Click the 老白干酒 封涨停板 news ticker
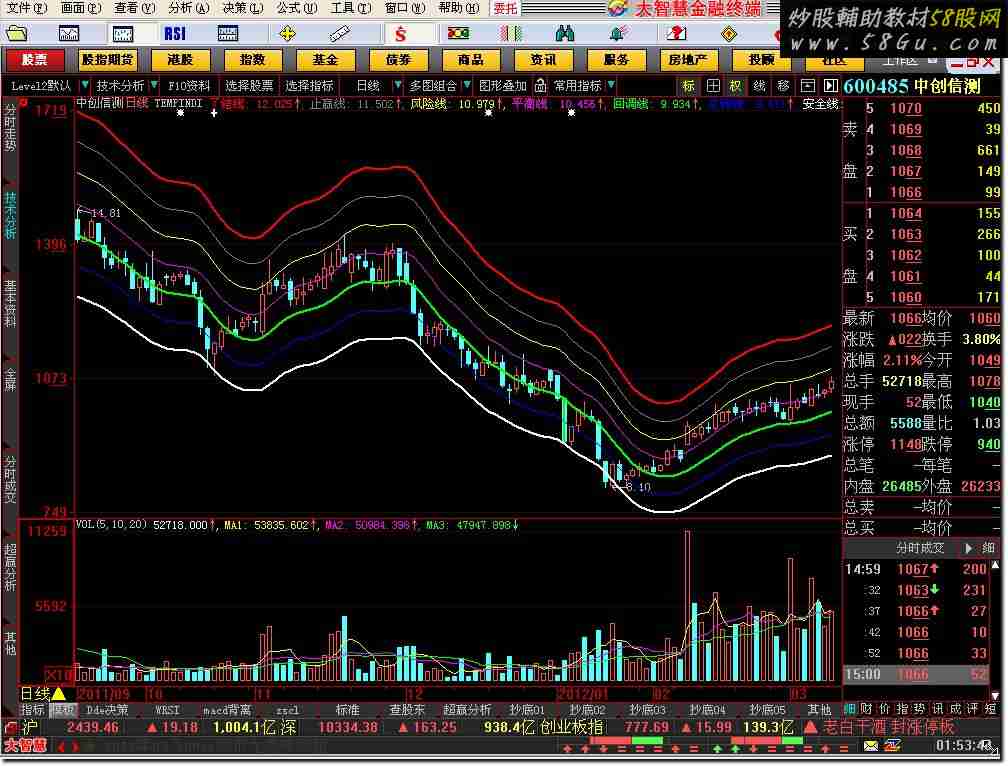 [x=890, y=727]
